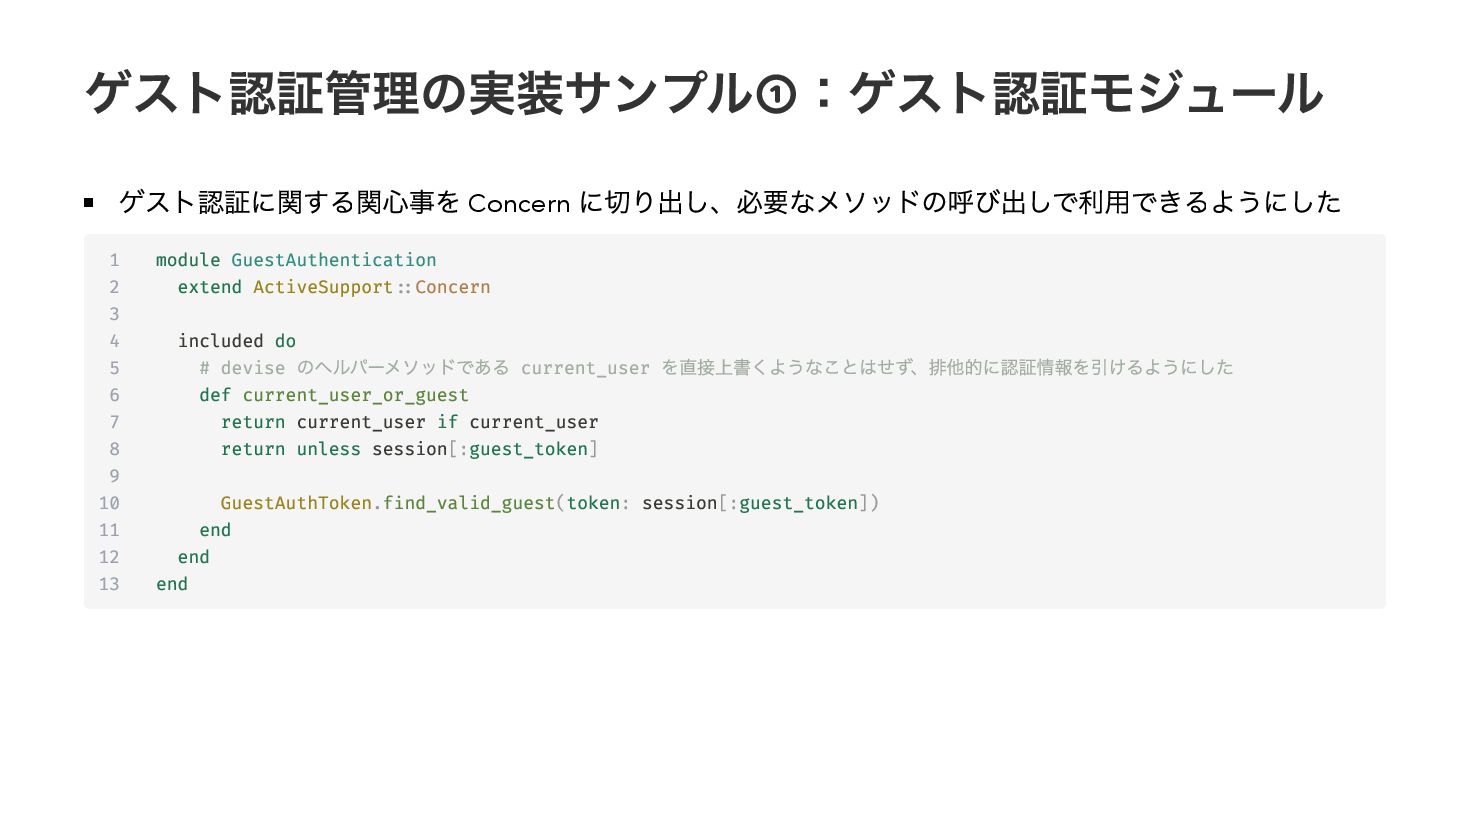The image size is (1470, 828).
Task: Click the "if" keyword on line 7
Action: pyautogui.click(x=447, y=422)
